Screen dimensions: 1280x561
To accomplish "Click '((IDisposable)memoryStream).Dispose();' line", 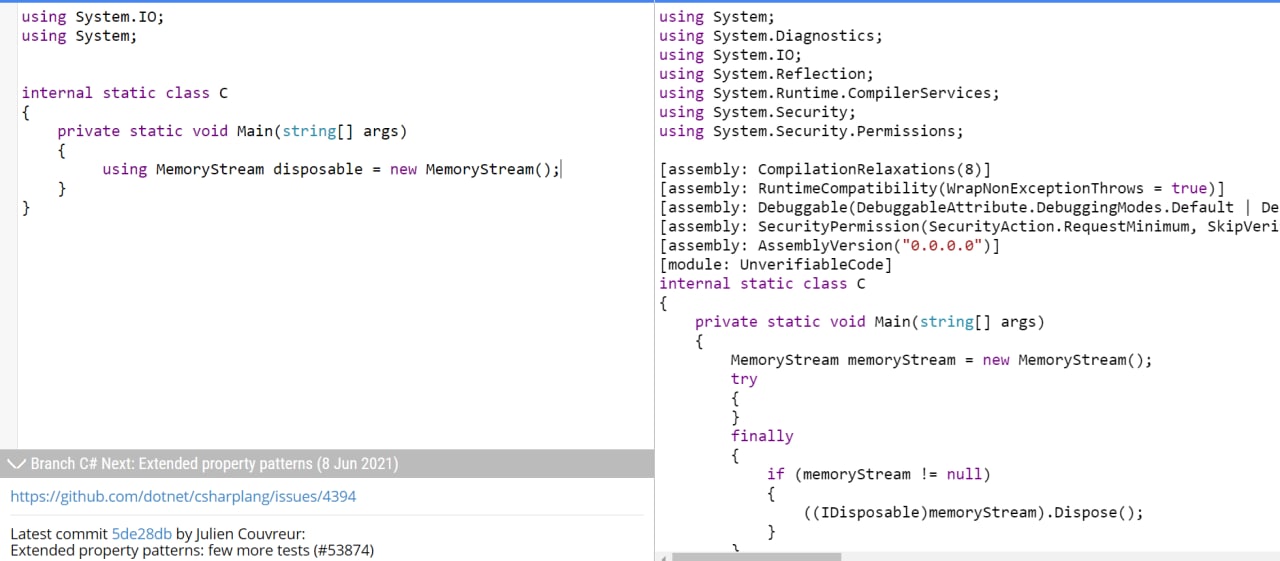I will [973, 512].
